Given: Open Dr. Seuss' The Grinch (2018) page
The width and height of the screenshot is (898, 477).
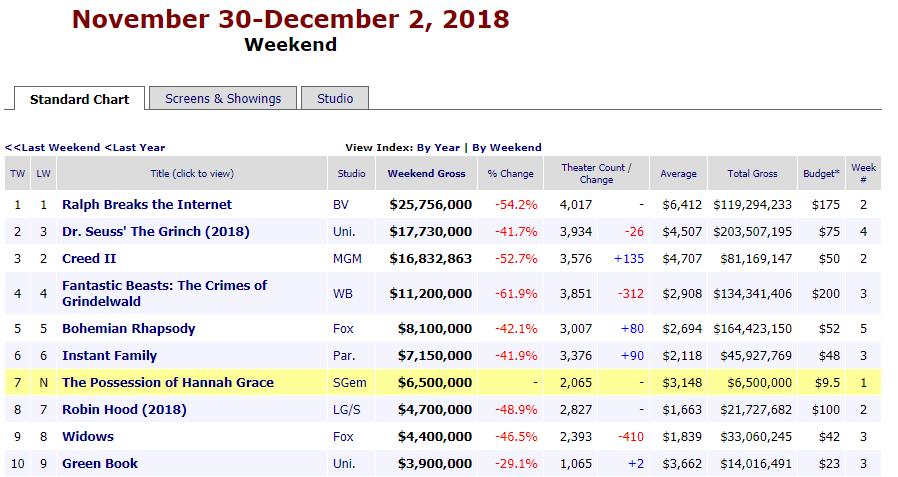Looking at the screenshot, I should click(156, 231).
